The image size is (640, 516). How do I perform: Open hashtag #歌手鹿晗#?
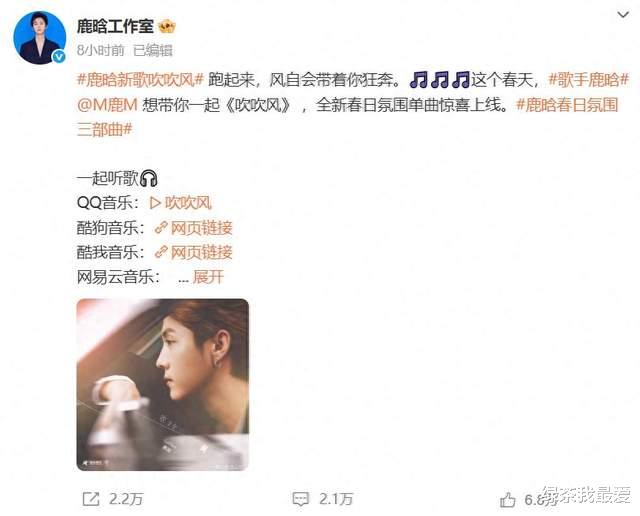point(589,80)
